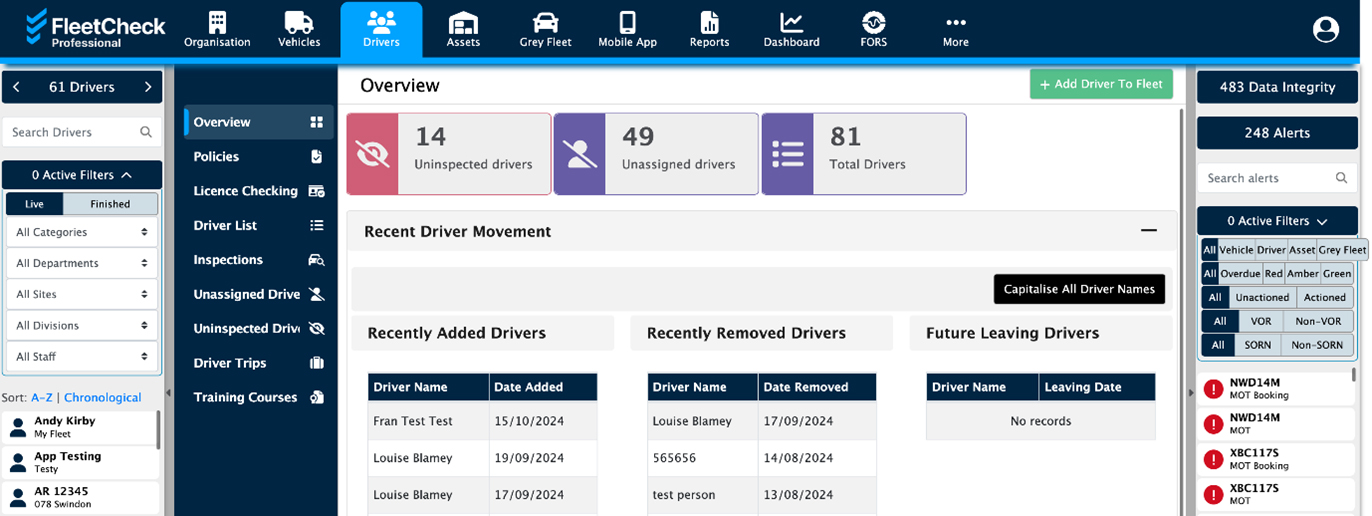
Task: Filter alerts by Overdue status
Action: (x=1240, y=274)
